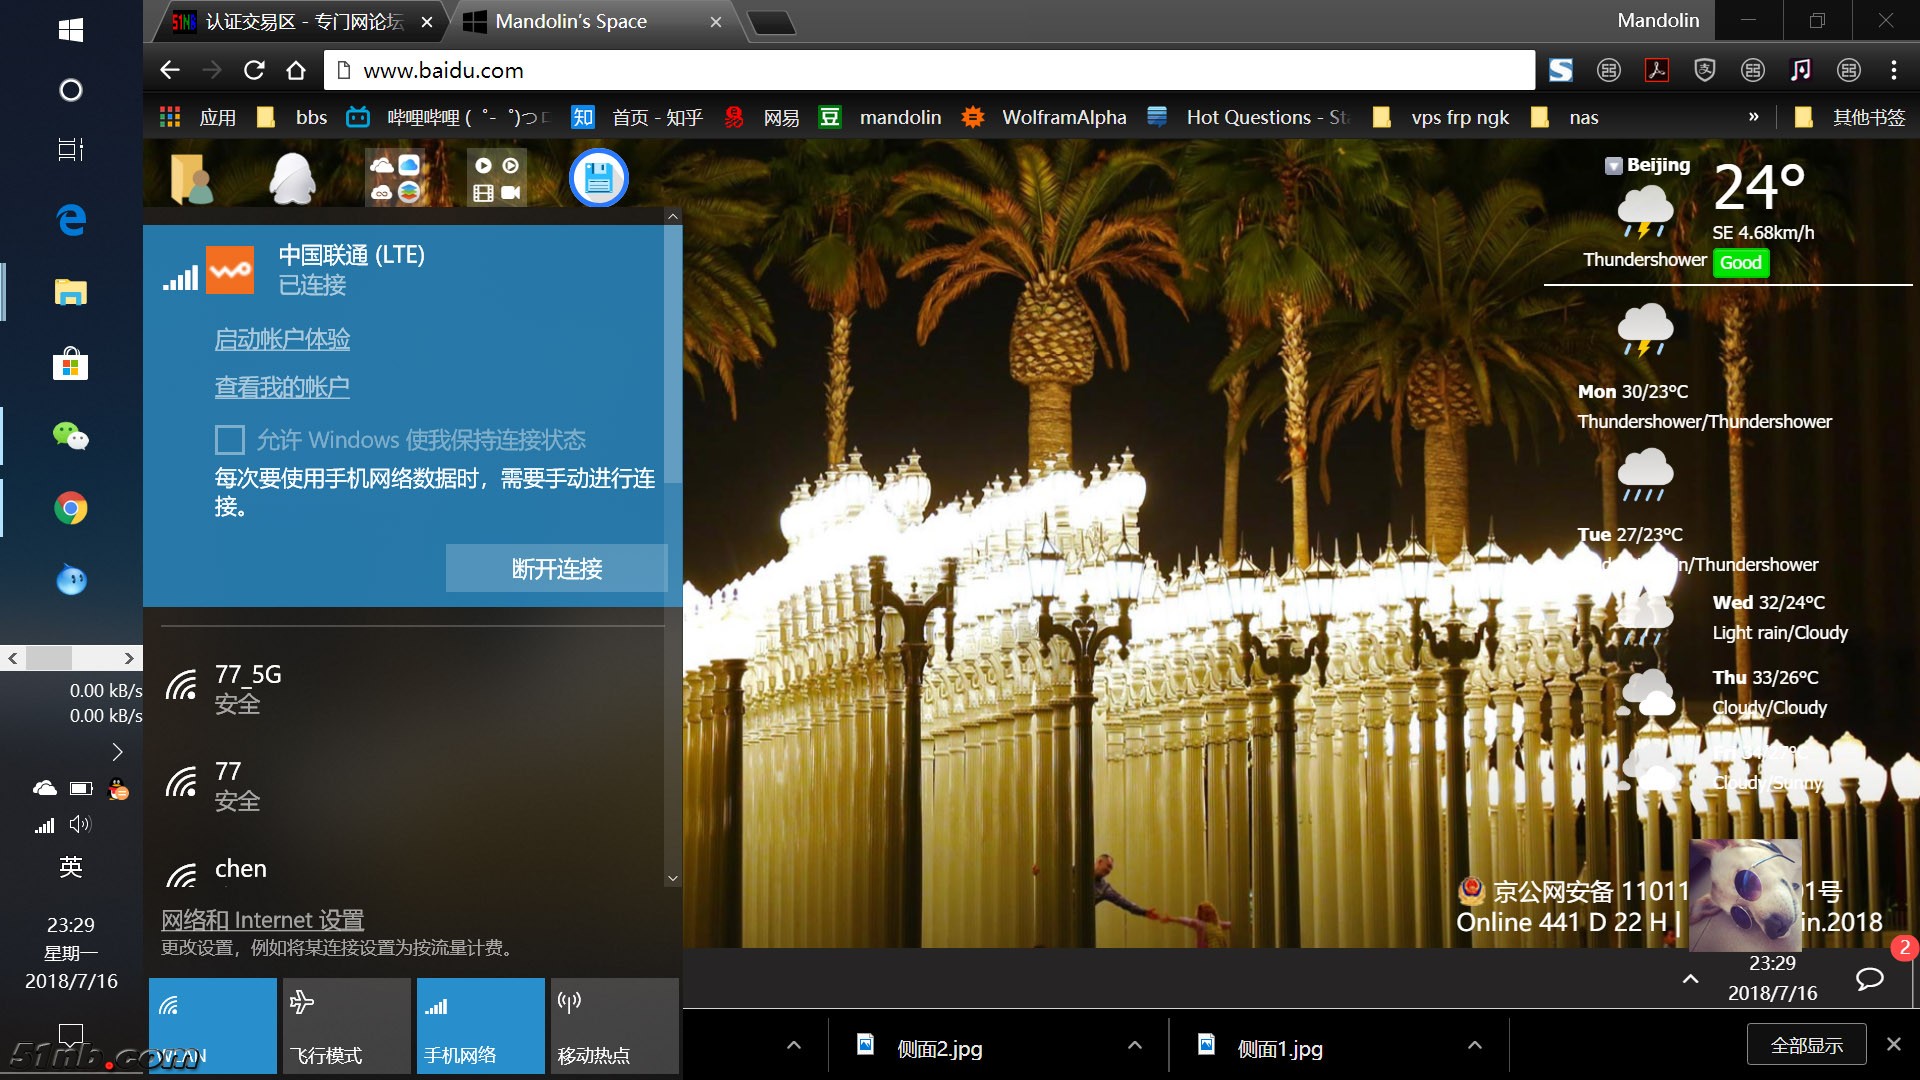
Task: Click the Chrome reload page icon
Action: click(254, 70)
